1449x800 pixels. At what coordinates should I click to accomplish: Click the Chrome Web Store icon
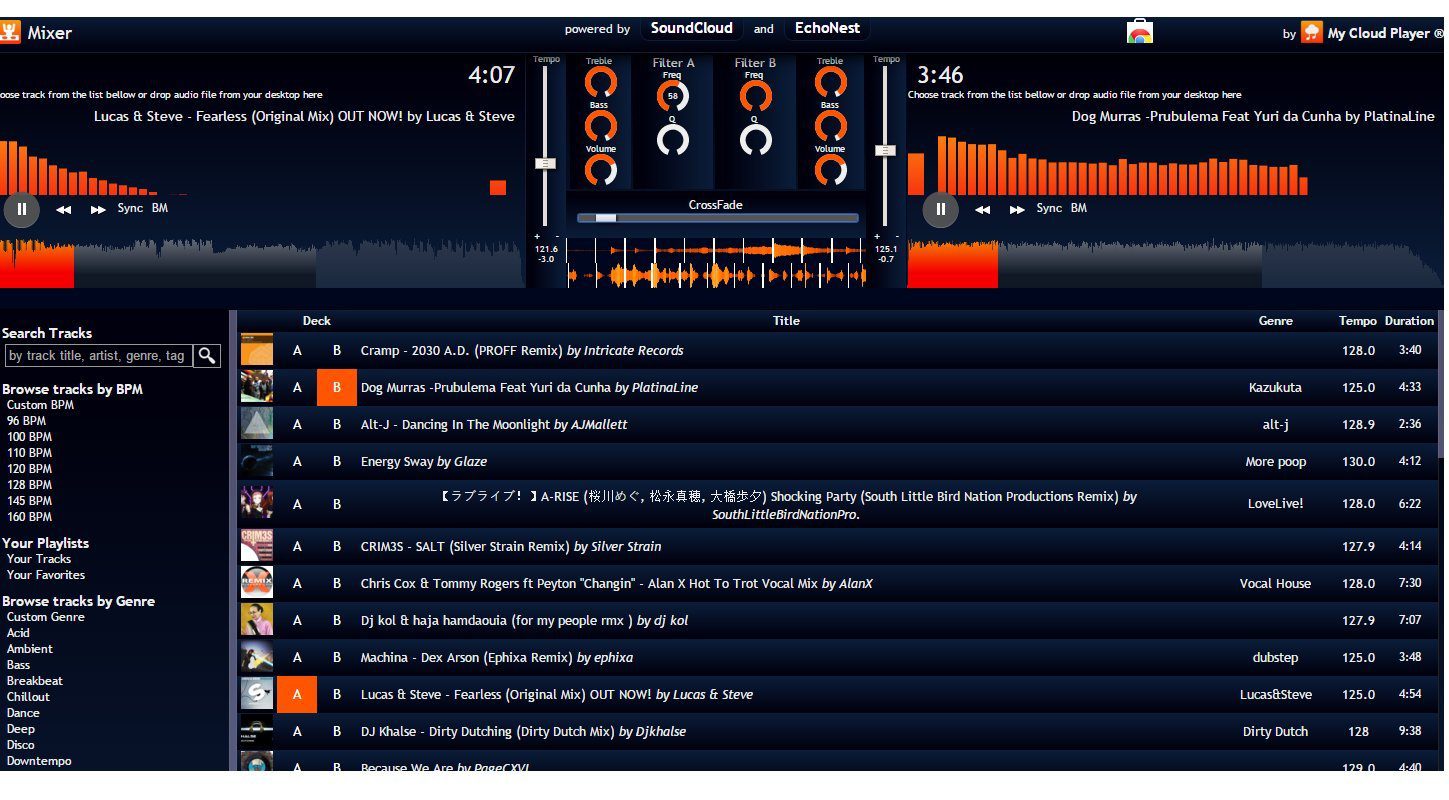(1140, 31)
